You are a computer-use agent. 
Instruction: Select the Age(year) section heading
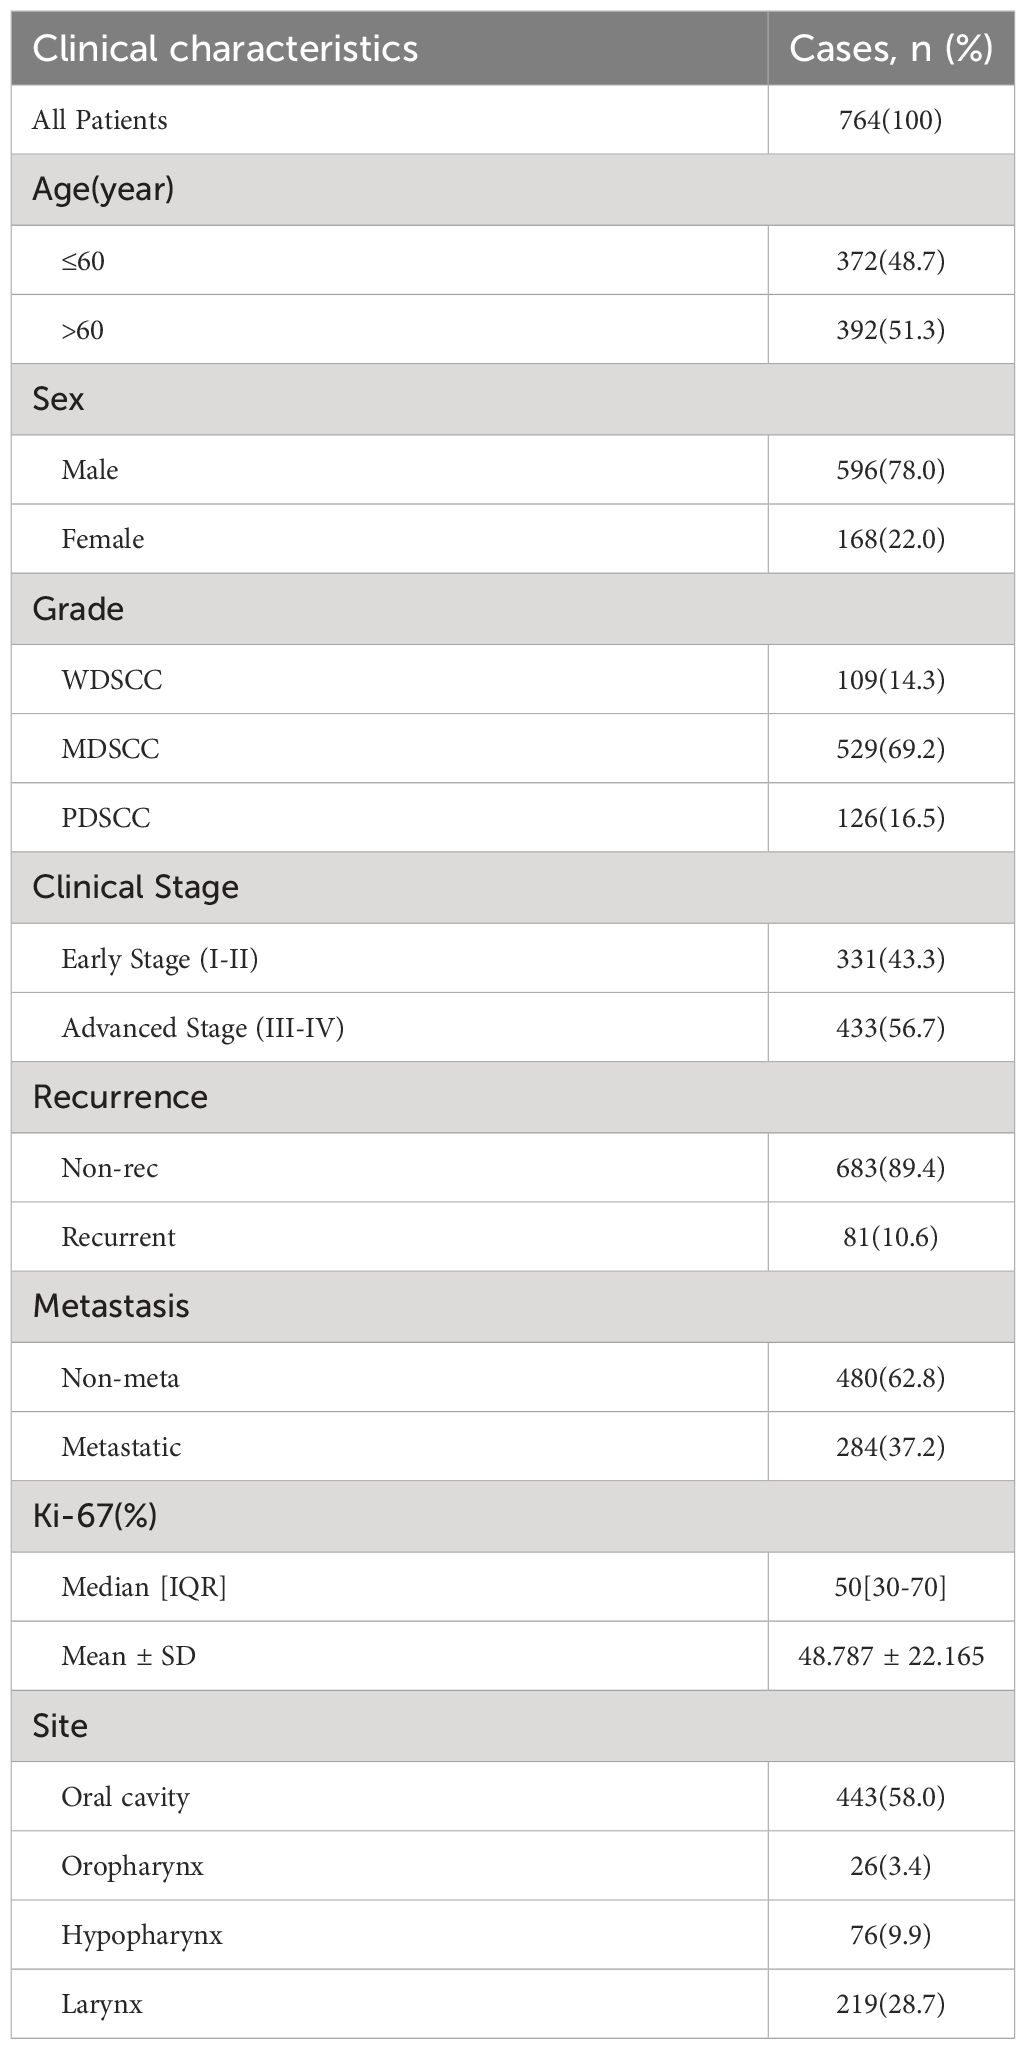[x=103, y=189]
